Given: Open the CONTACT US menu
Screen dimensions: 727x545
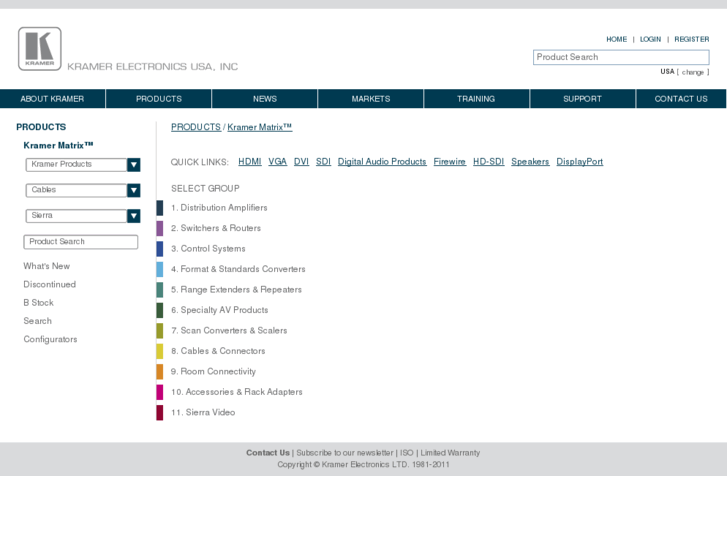Looking at the screenshot, I should (681, 99).
